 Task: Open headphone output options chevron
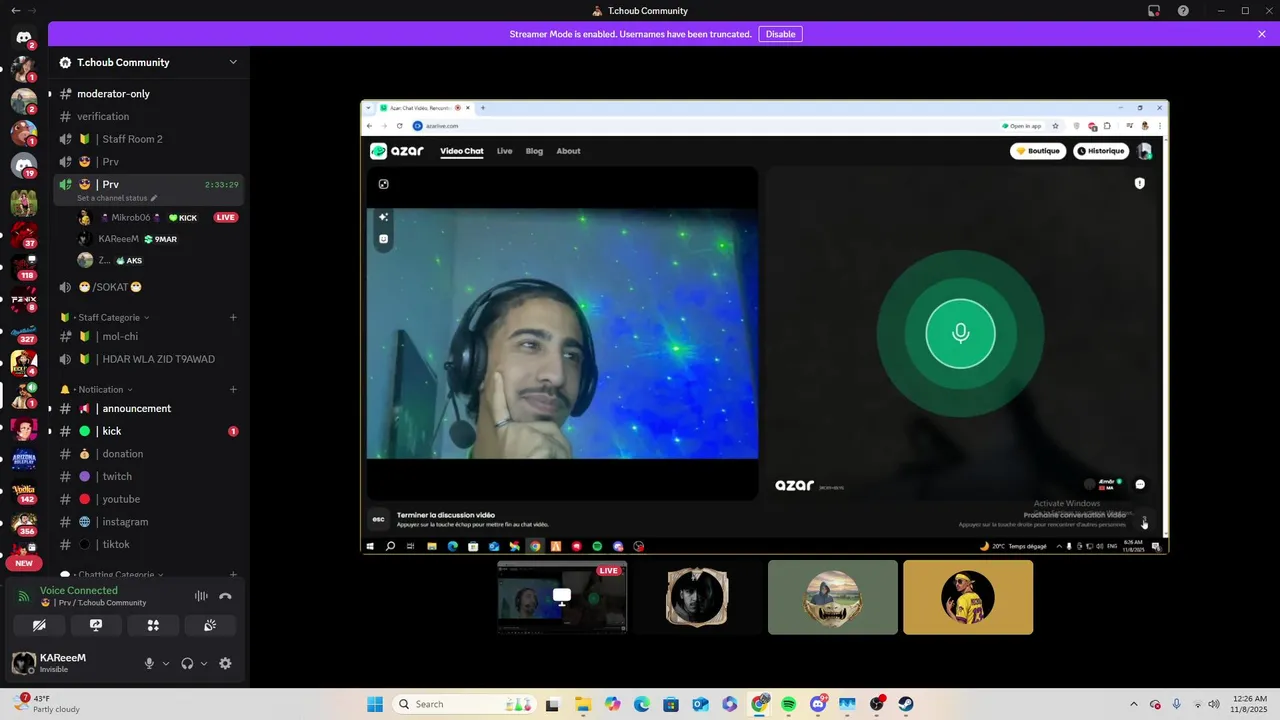tap(204, 663)
